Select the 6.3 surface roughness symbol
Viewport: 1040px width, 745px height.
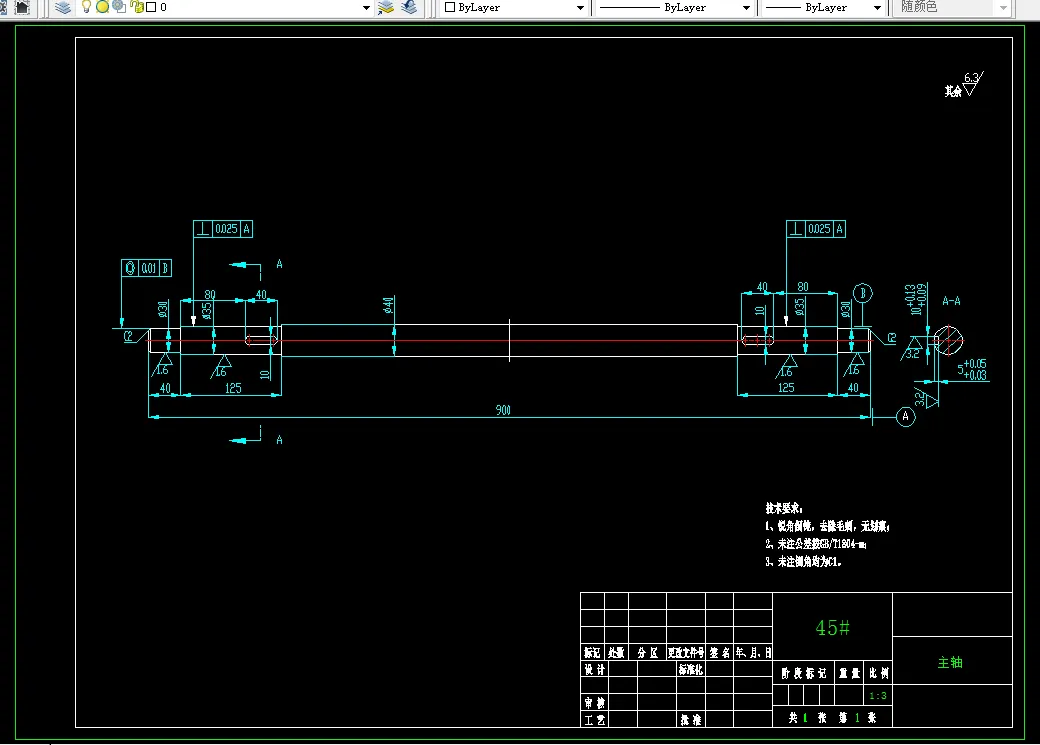[972, 85]
